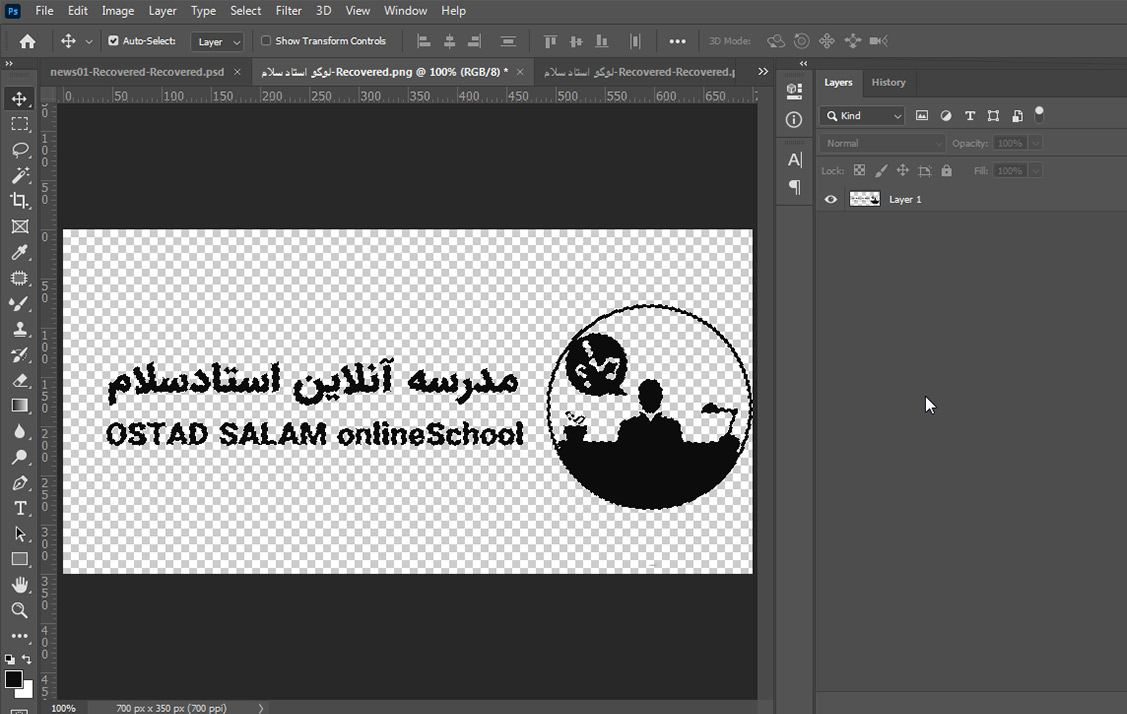Open the Auto-Select Layer dropdown
This screenshot has width=1127, height=714.
217,42
